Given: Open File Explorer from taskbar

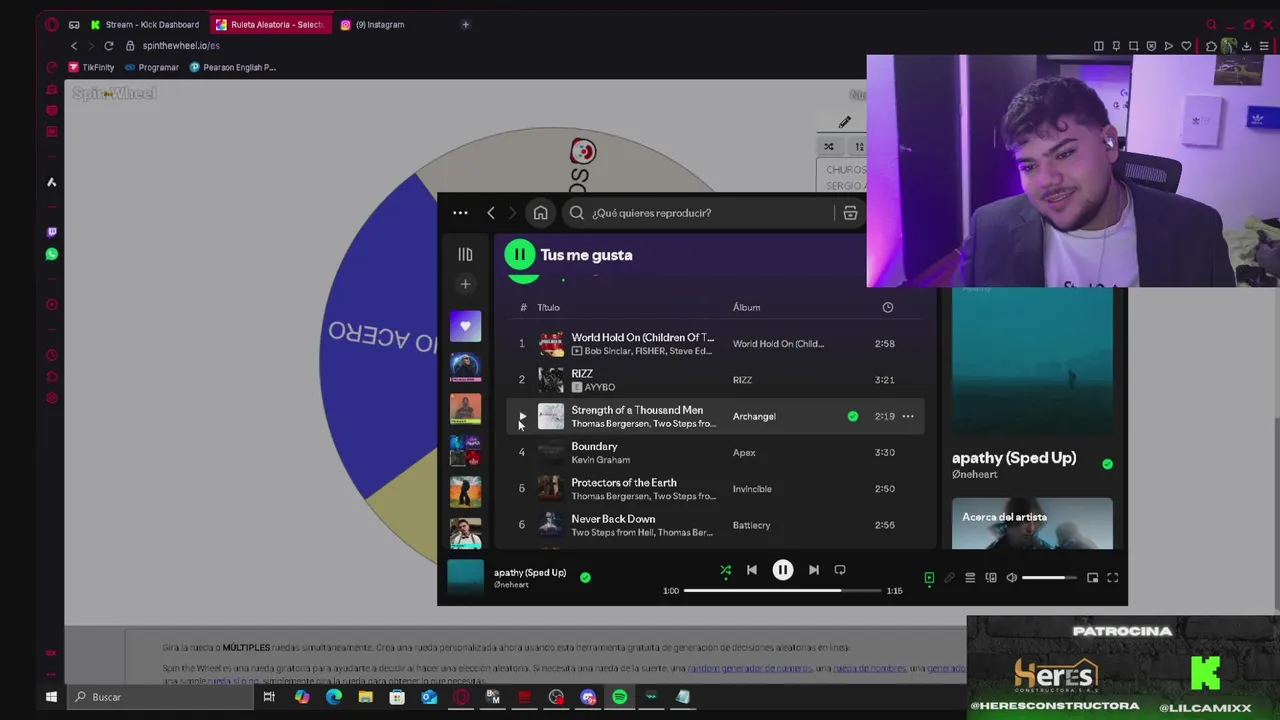Looking at the screenshot, I should (x=365, y=697).
